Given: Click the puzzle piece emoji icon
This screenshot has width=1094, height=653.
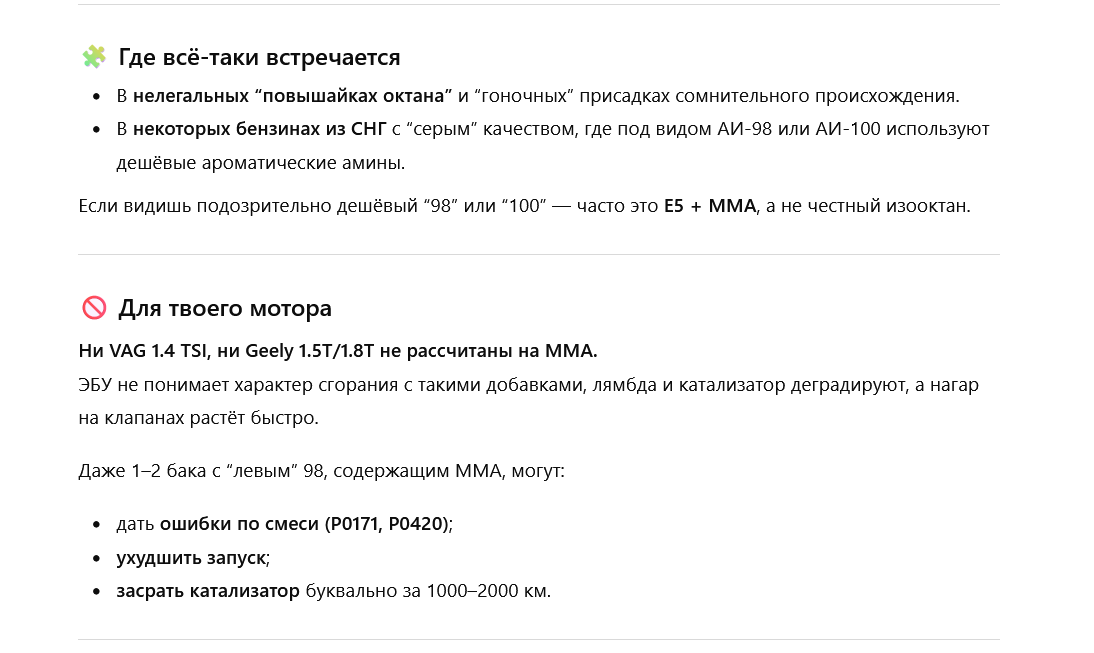Looking at the screenshot, I should [94, 57].
